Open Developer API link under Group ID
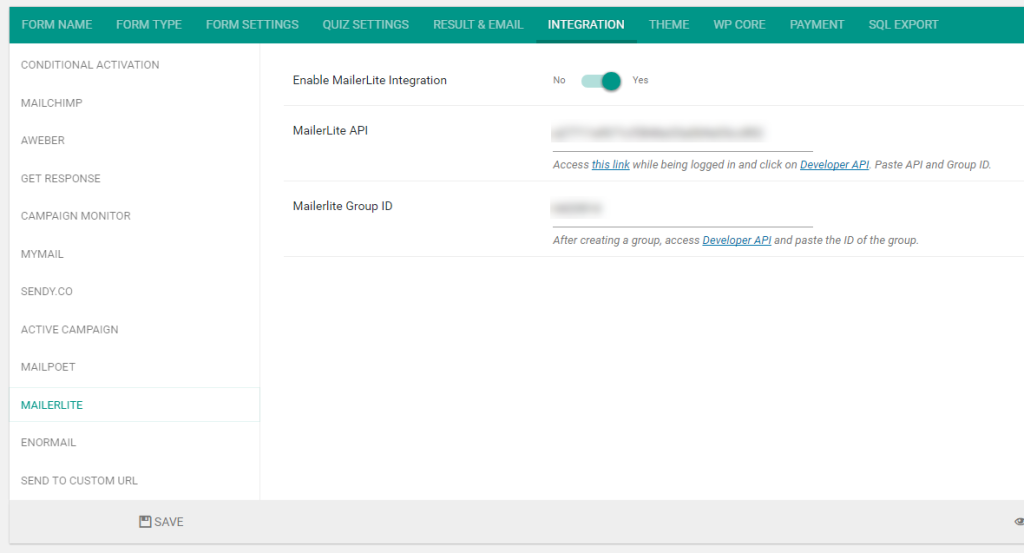The height and width of the screenshot is (553, 1024). pyautogui.click(x=737, y=240)
